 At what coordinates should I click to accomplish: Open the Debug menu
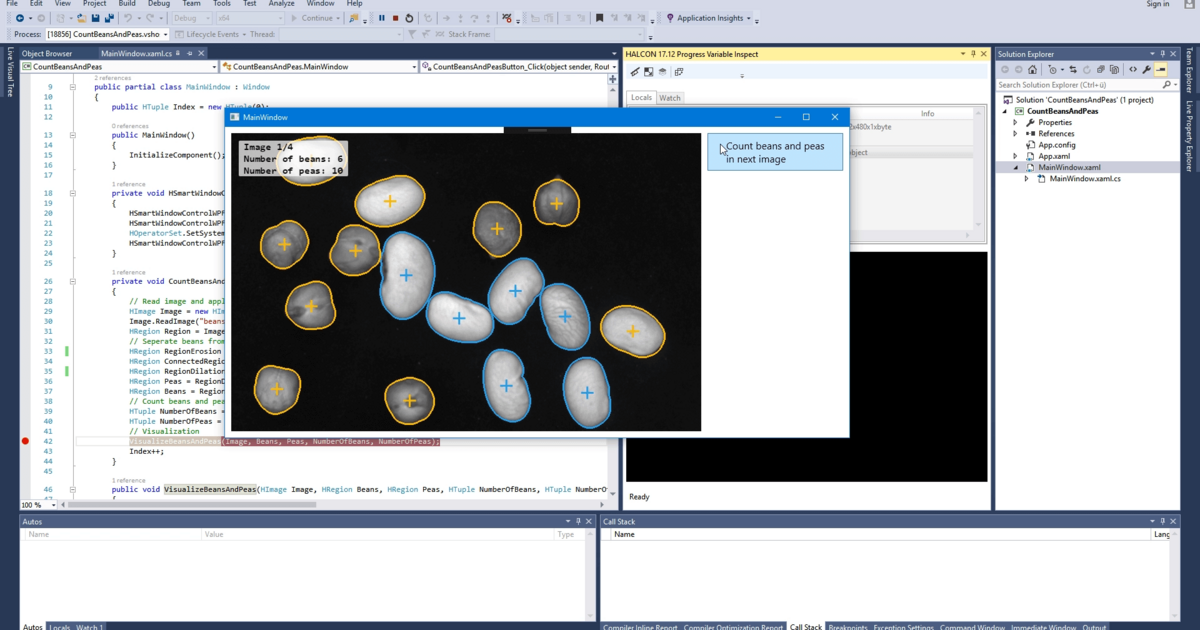pos(159,4)
